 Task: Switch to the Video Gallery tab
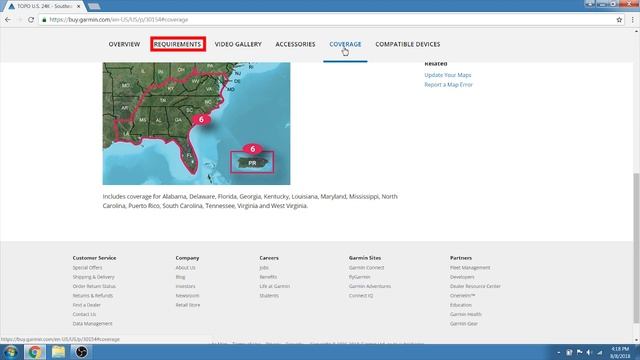238,44
